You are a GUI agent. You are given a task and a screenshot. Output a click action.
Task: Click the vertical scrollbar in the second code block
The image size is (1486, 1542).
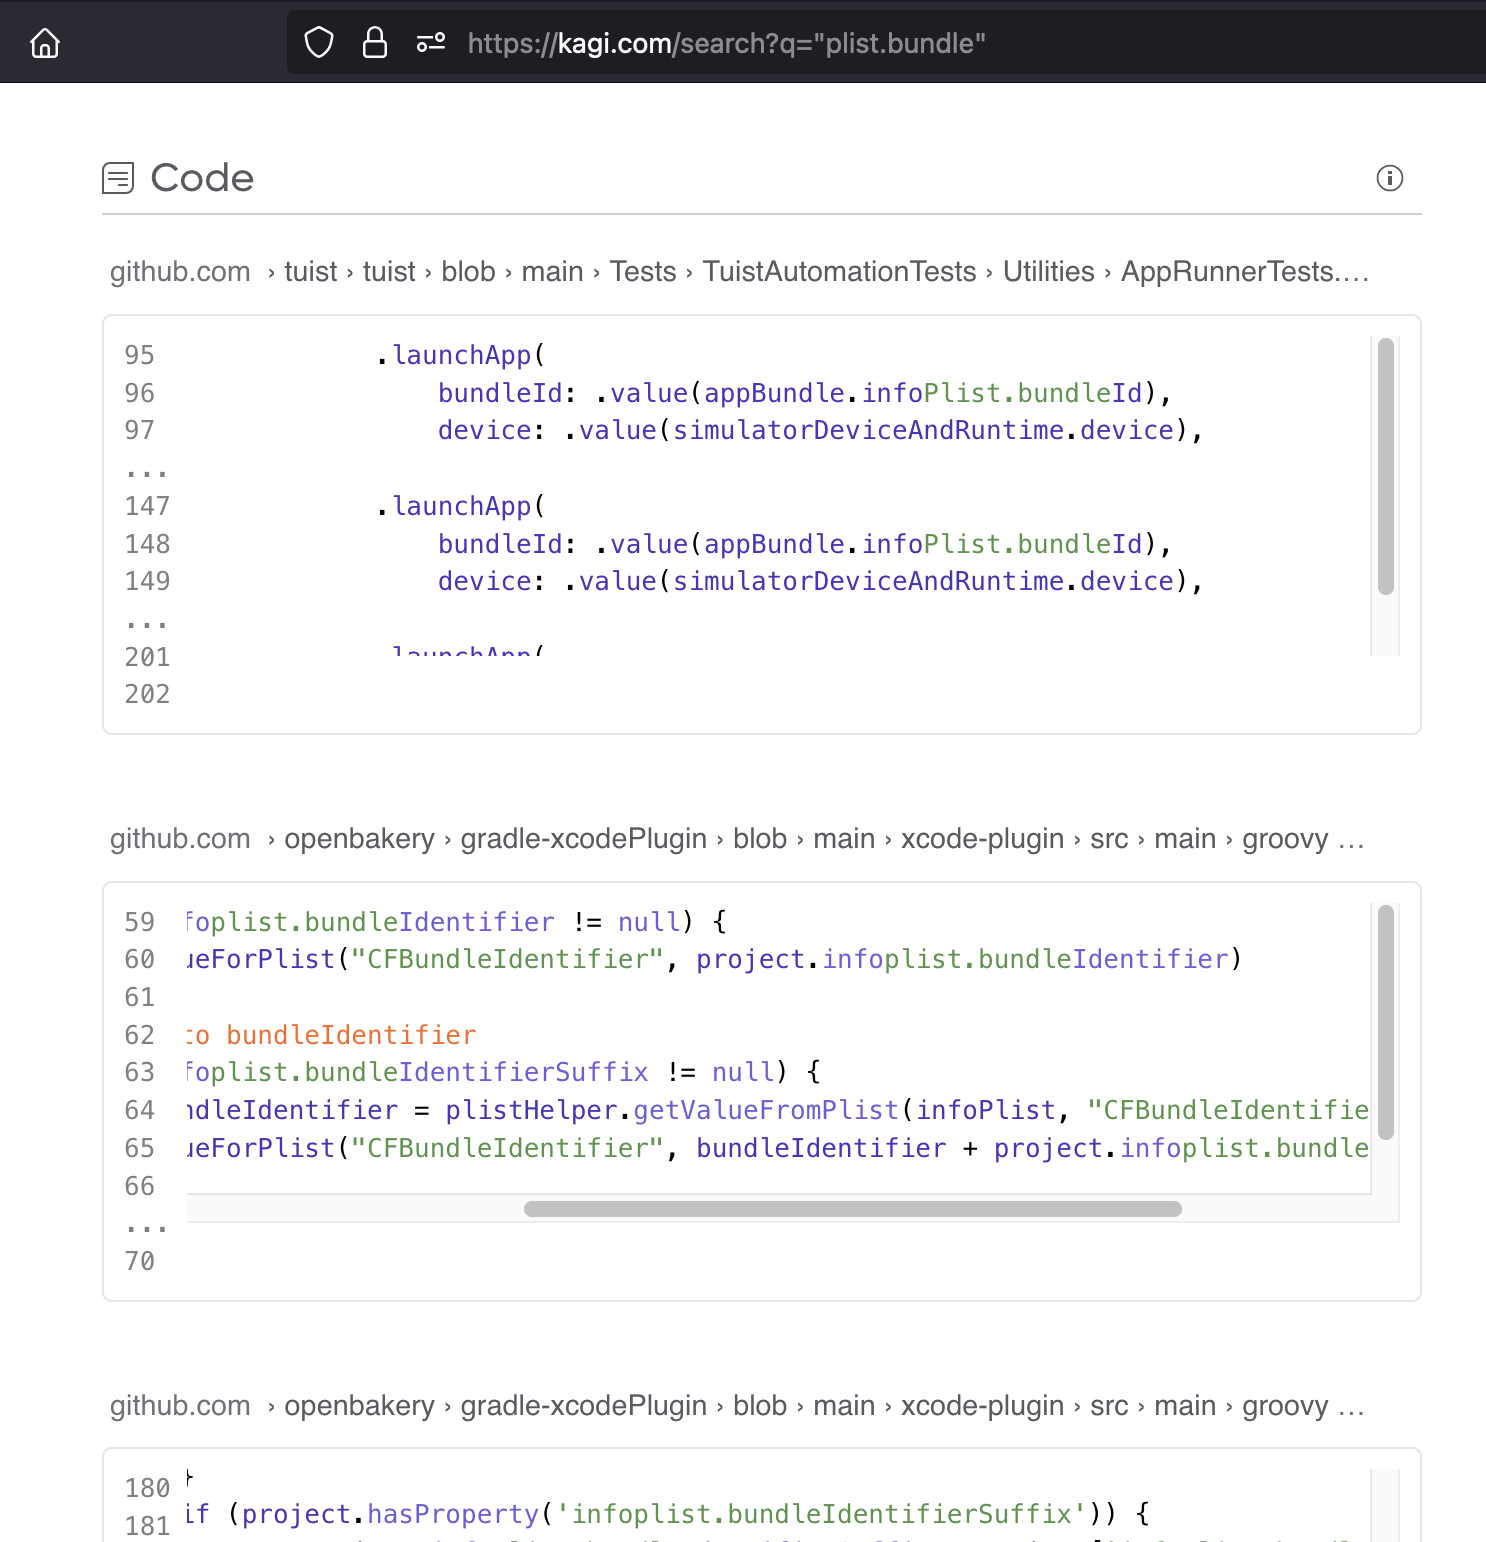click(x=1385, y=1022)
